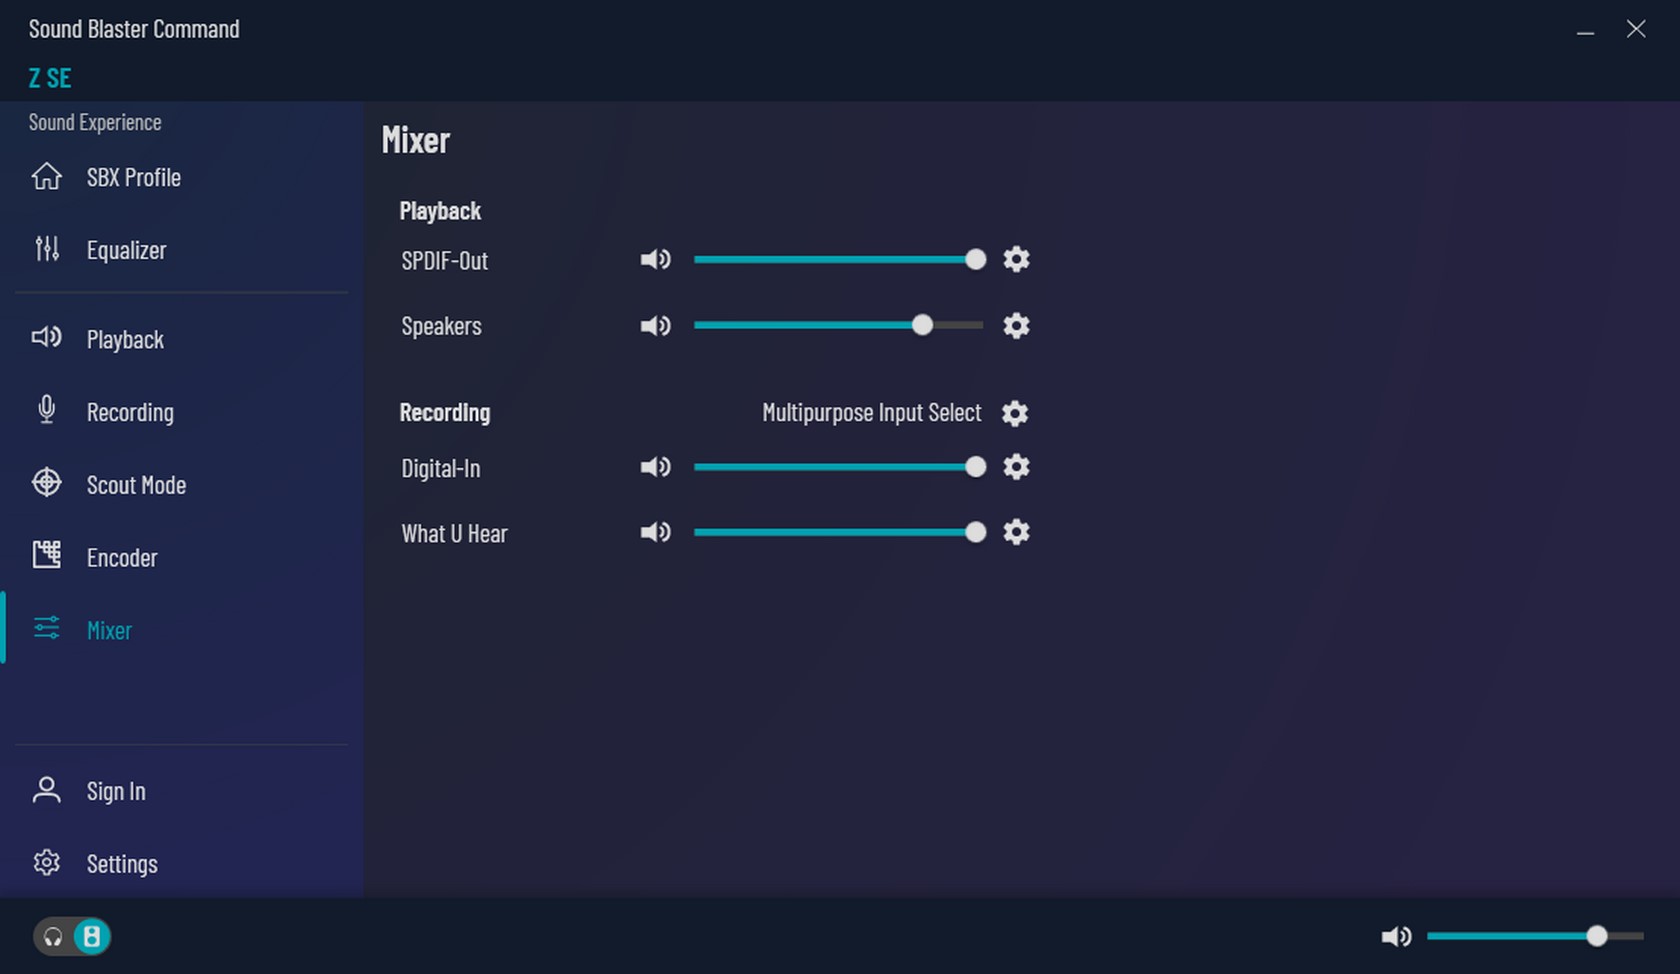
Task: Open Speakers settings gear
Action: (x=1016, y=326)
